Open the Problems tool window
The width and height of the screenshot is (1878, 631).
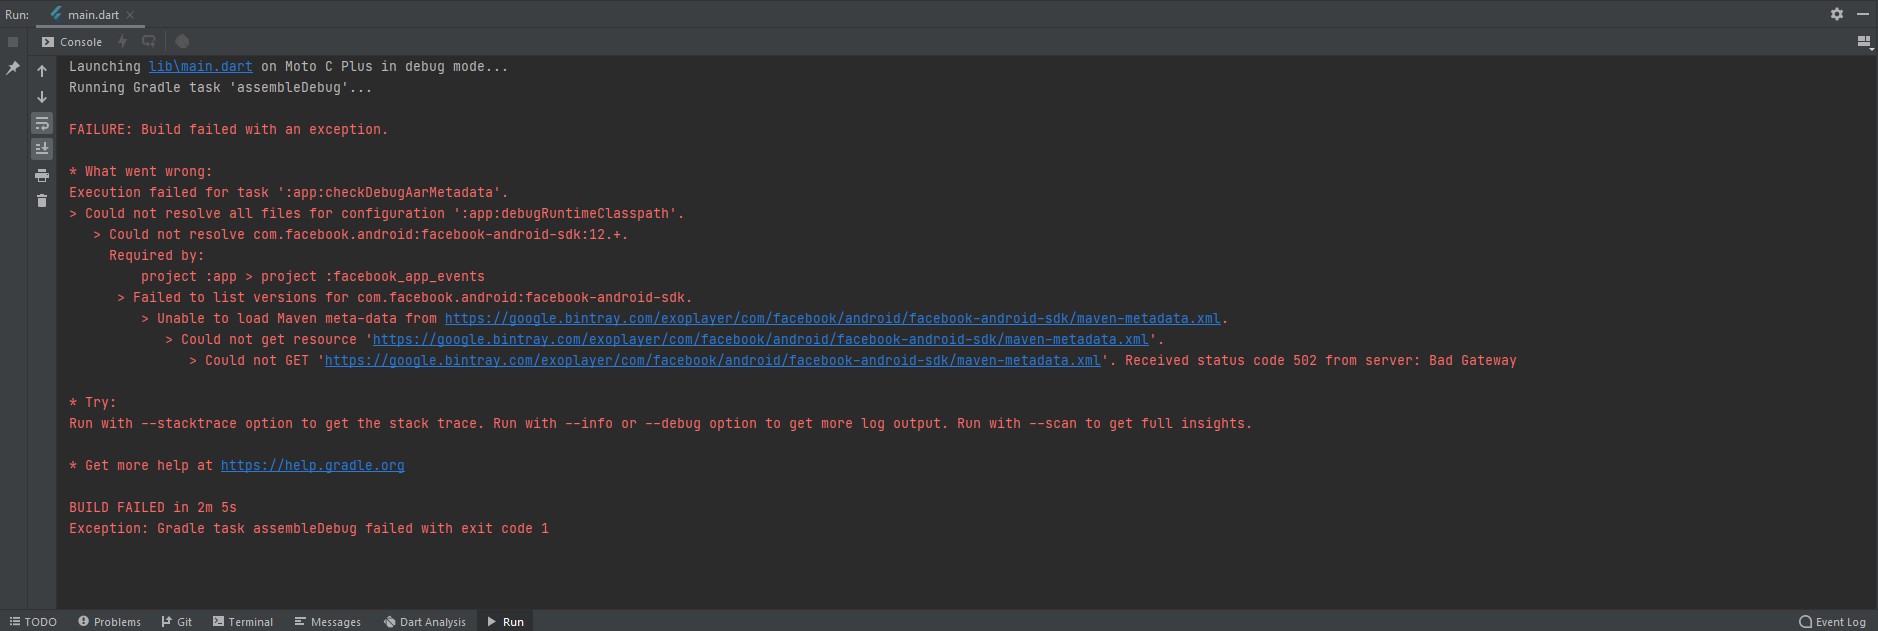110,622
